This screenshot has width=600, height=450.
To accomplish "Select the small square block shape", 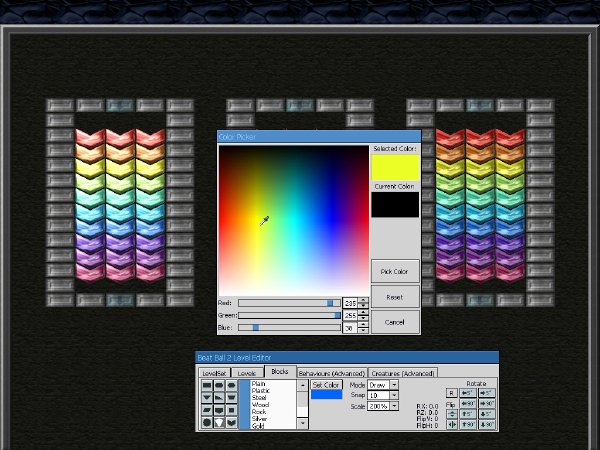I will click(x=231, y=410).
